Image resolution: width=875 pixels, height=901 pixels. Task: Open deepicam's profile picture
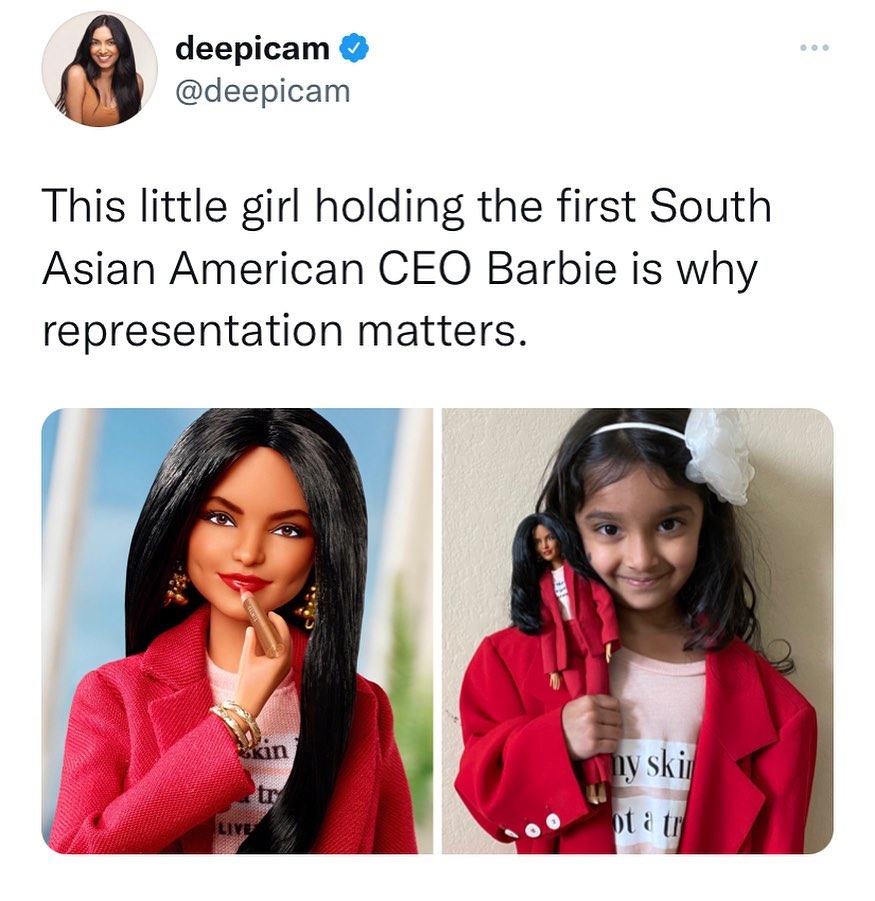click(99, 68)
